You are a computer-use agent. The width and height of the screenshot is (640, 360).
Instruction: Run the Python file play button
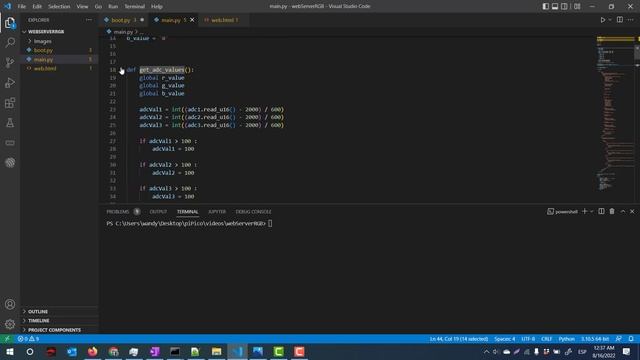602,20
